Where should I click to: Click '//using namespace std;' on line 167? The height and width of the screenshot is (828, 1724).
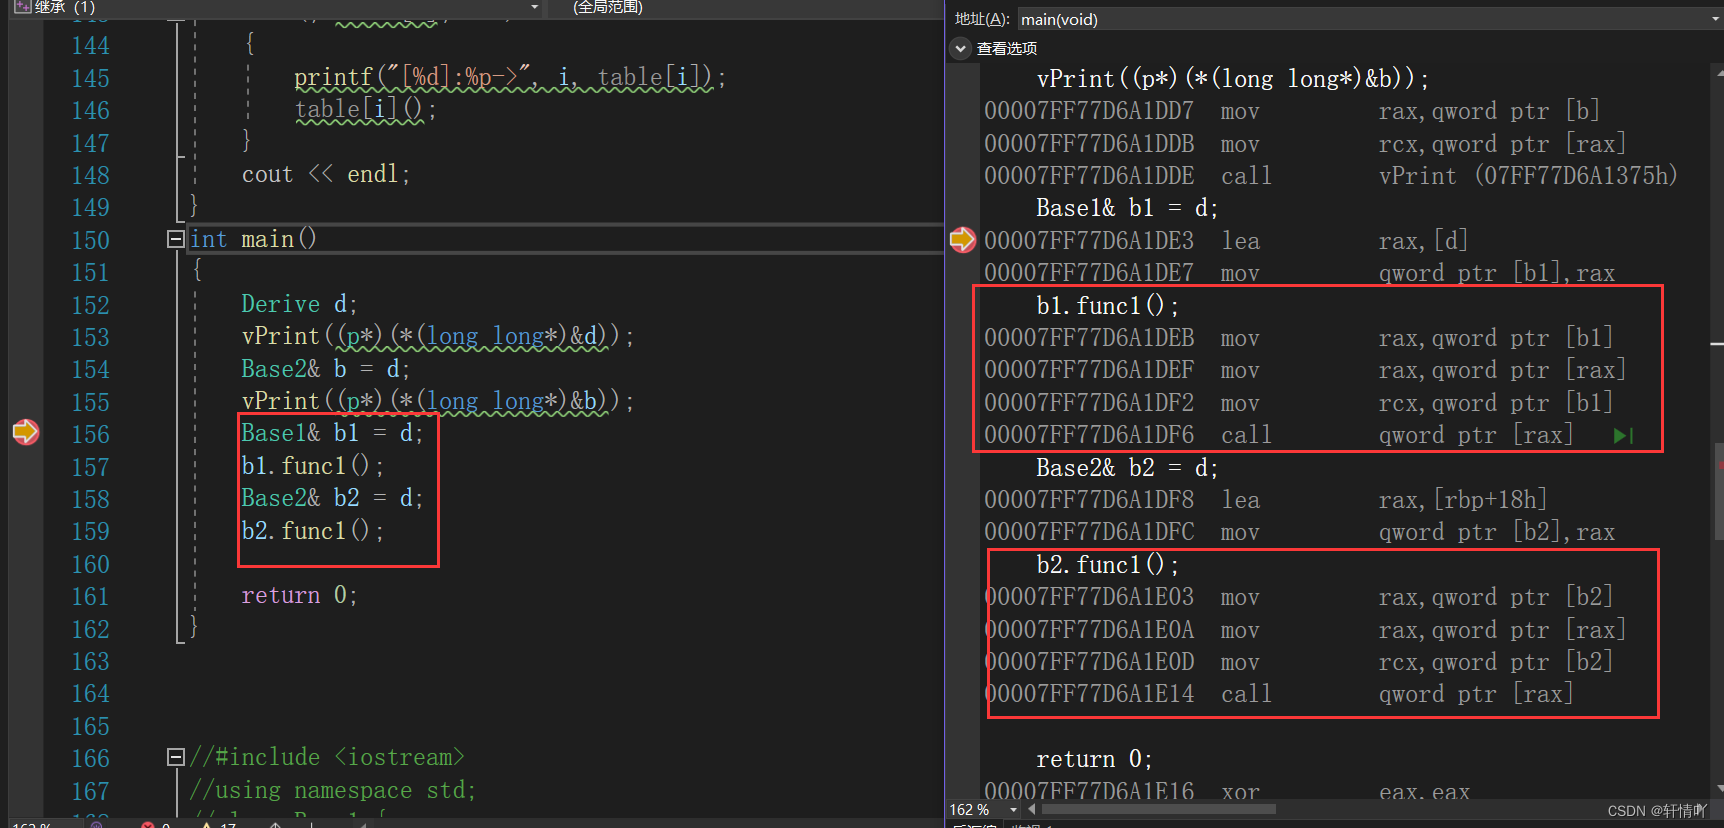(x=333, y=790)
